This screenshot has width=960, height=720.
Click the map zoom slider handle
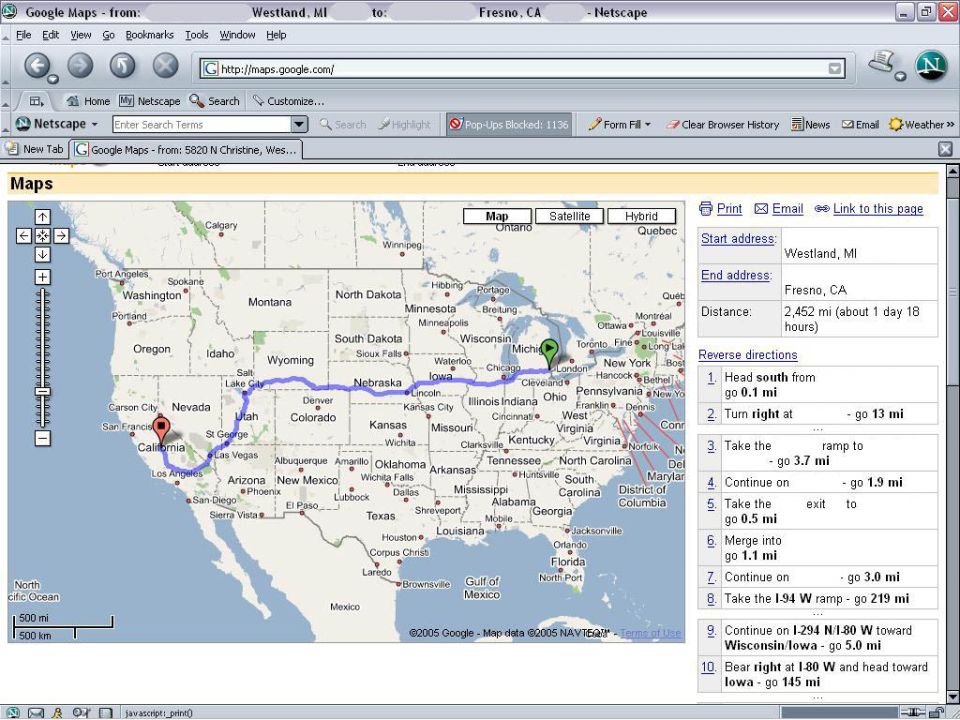(x=42, y=391)
